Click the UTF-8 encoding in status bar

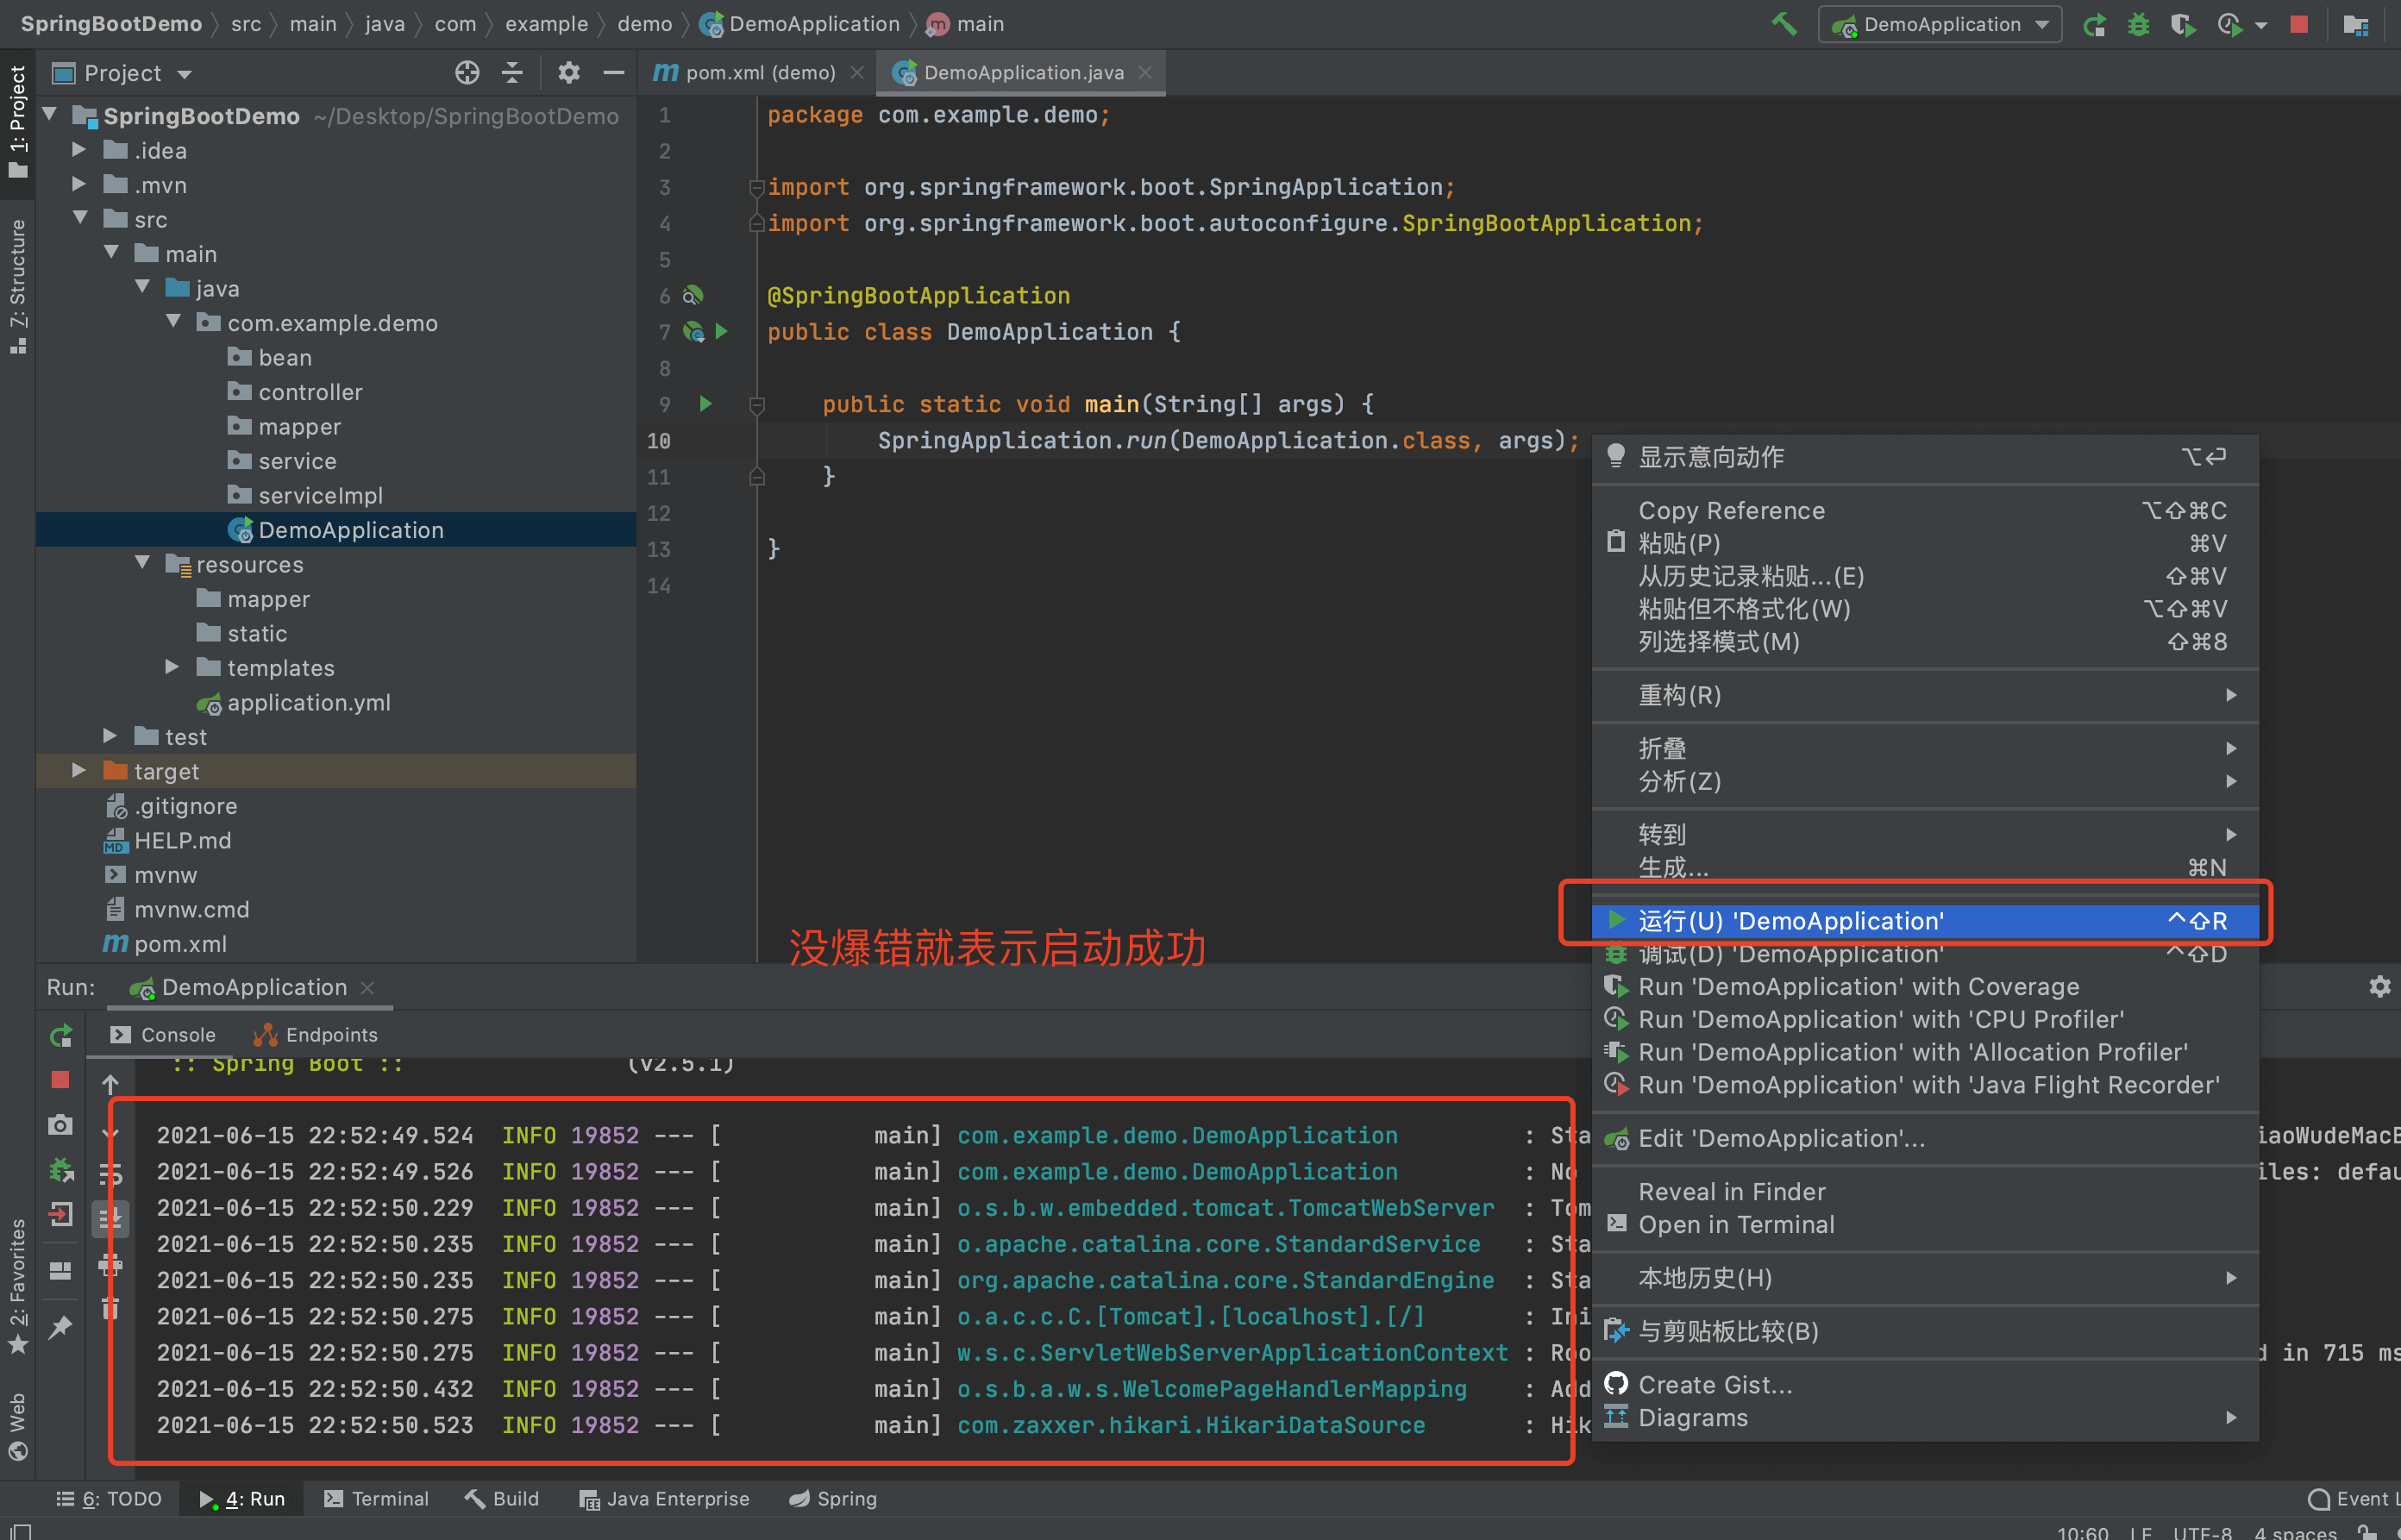2202,1531
